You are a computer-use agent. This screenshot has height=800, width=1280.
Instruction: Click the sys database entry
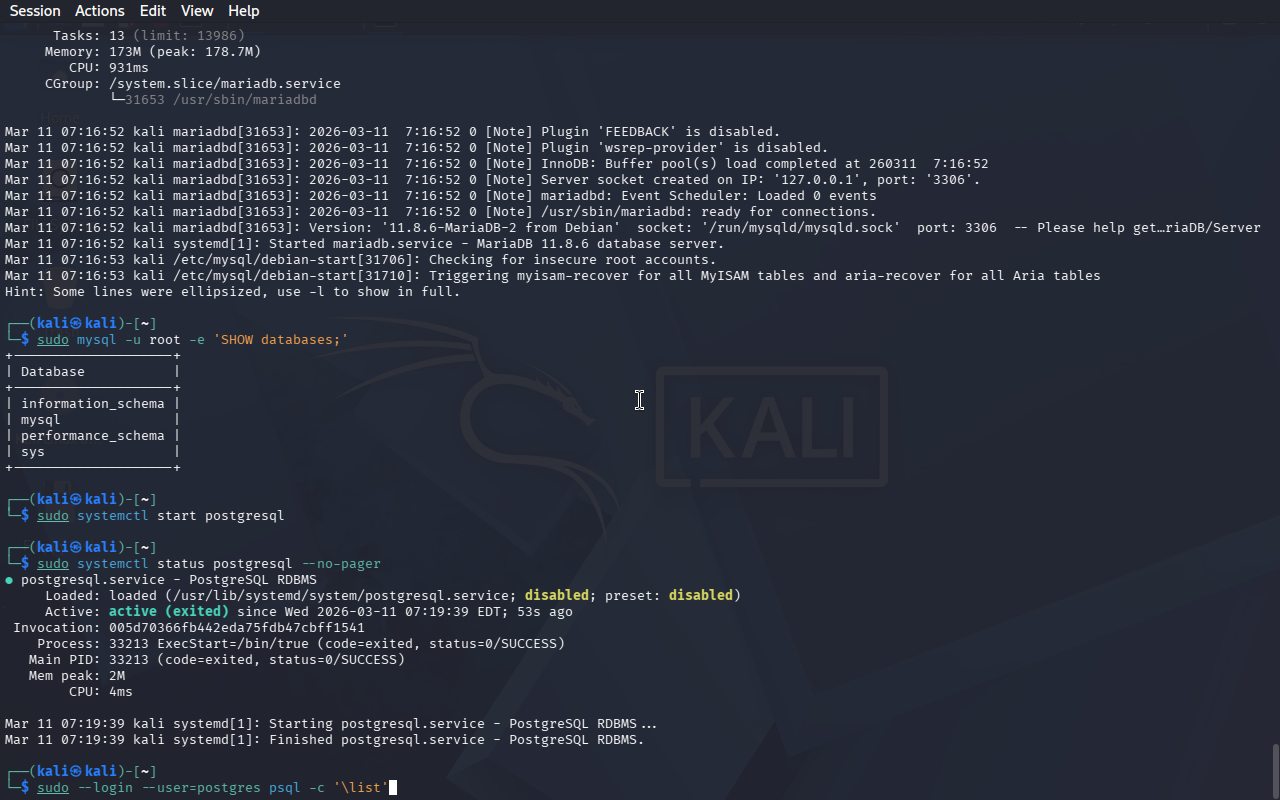pos(33,452)
